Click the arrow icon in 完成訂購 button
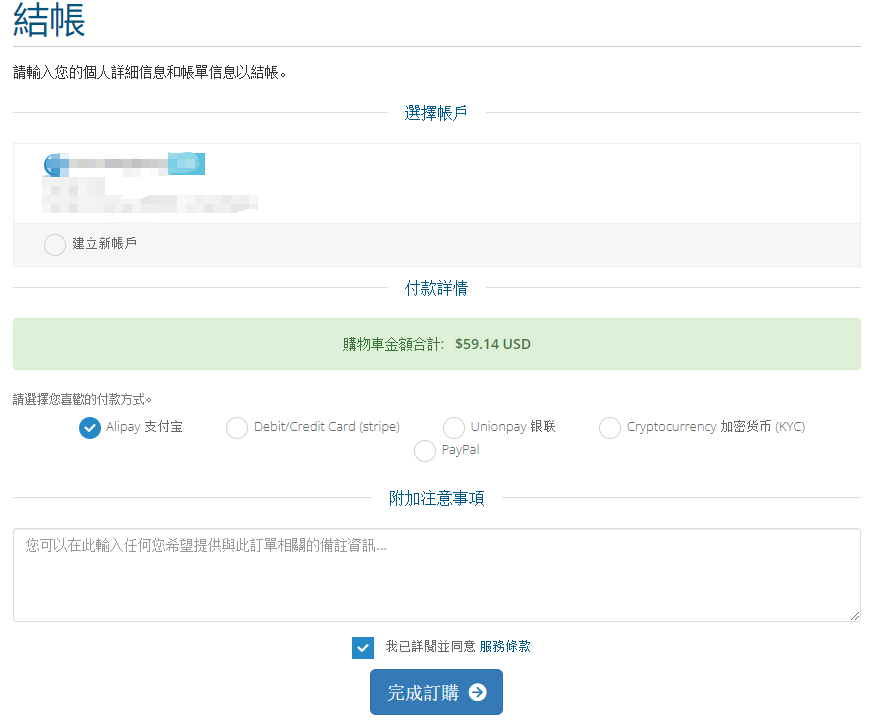Screen dimensions: 880x725 point(477,692)
